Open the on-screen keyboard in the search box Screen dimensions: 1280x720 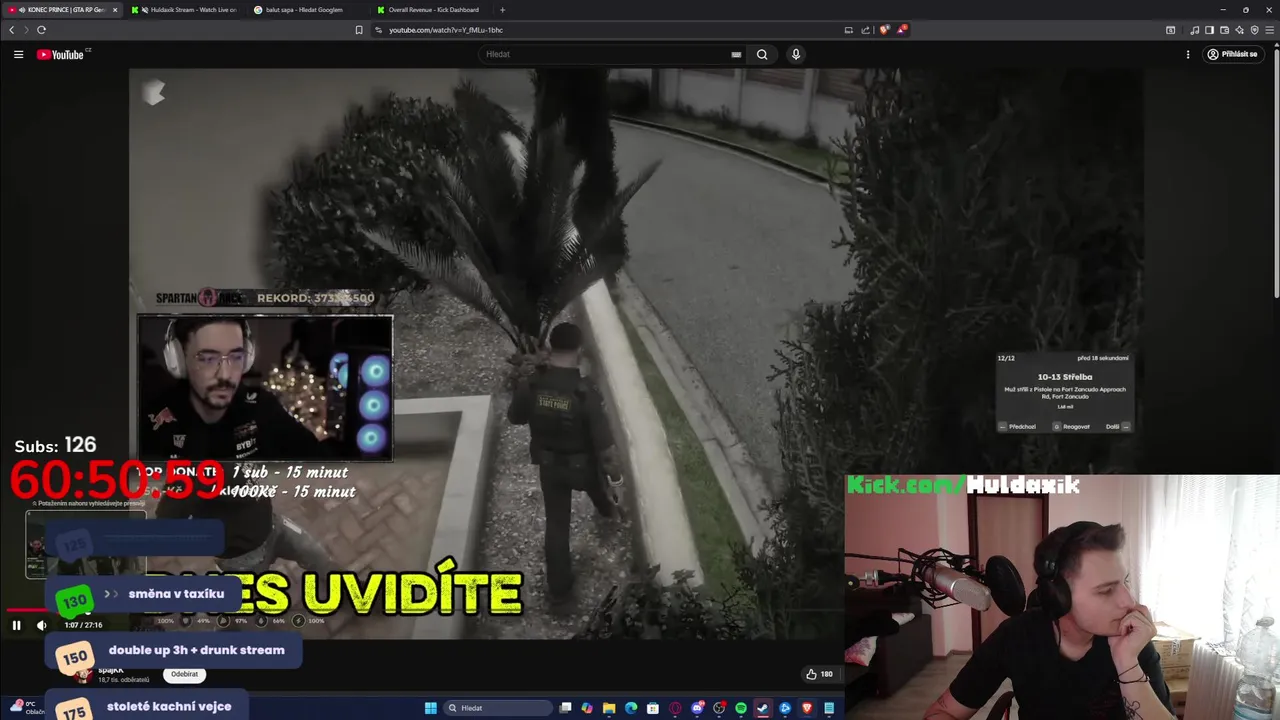tap(736, 54)
